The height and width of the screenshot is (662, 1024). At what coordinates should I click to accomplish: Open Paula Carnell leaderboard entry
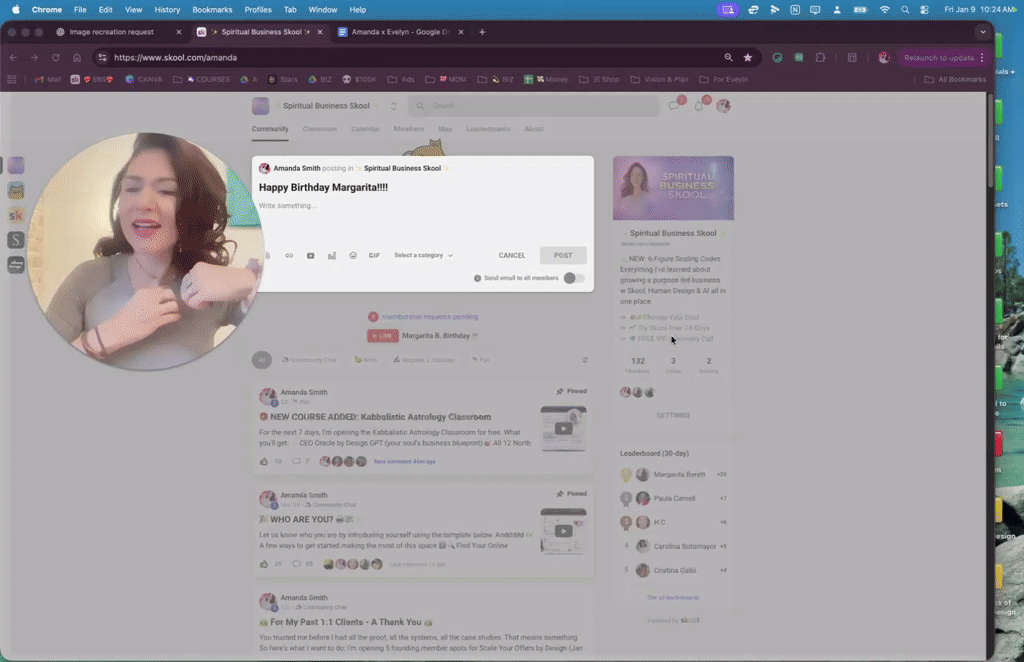coord(673,498)
